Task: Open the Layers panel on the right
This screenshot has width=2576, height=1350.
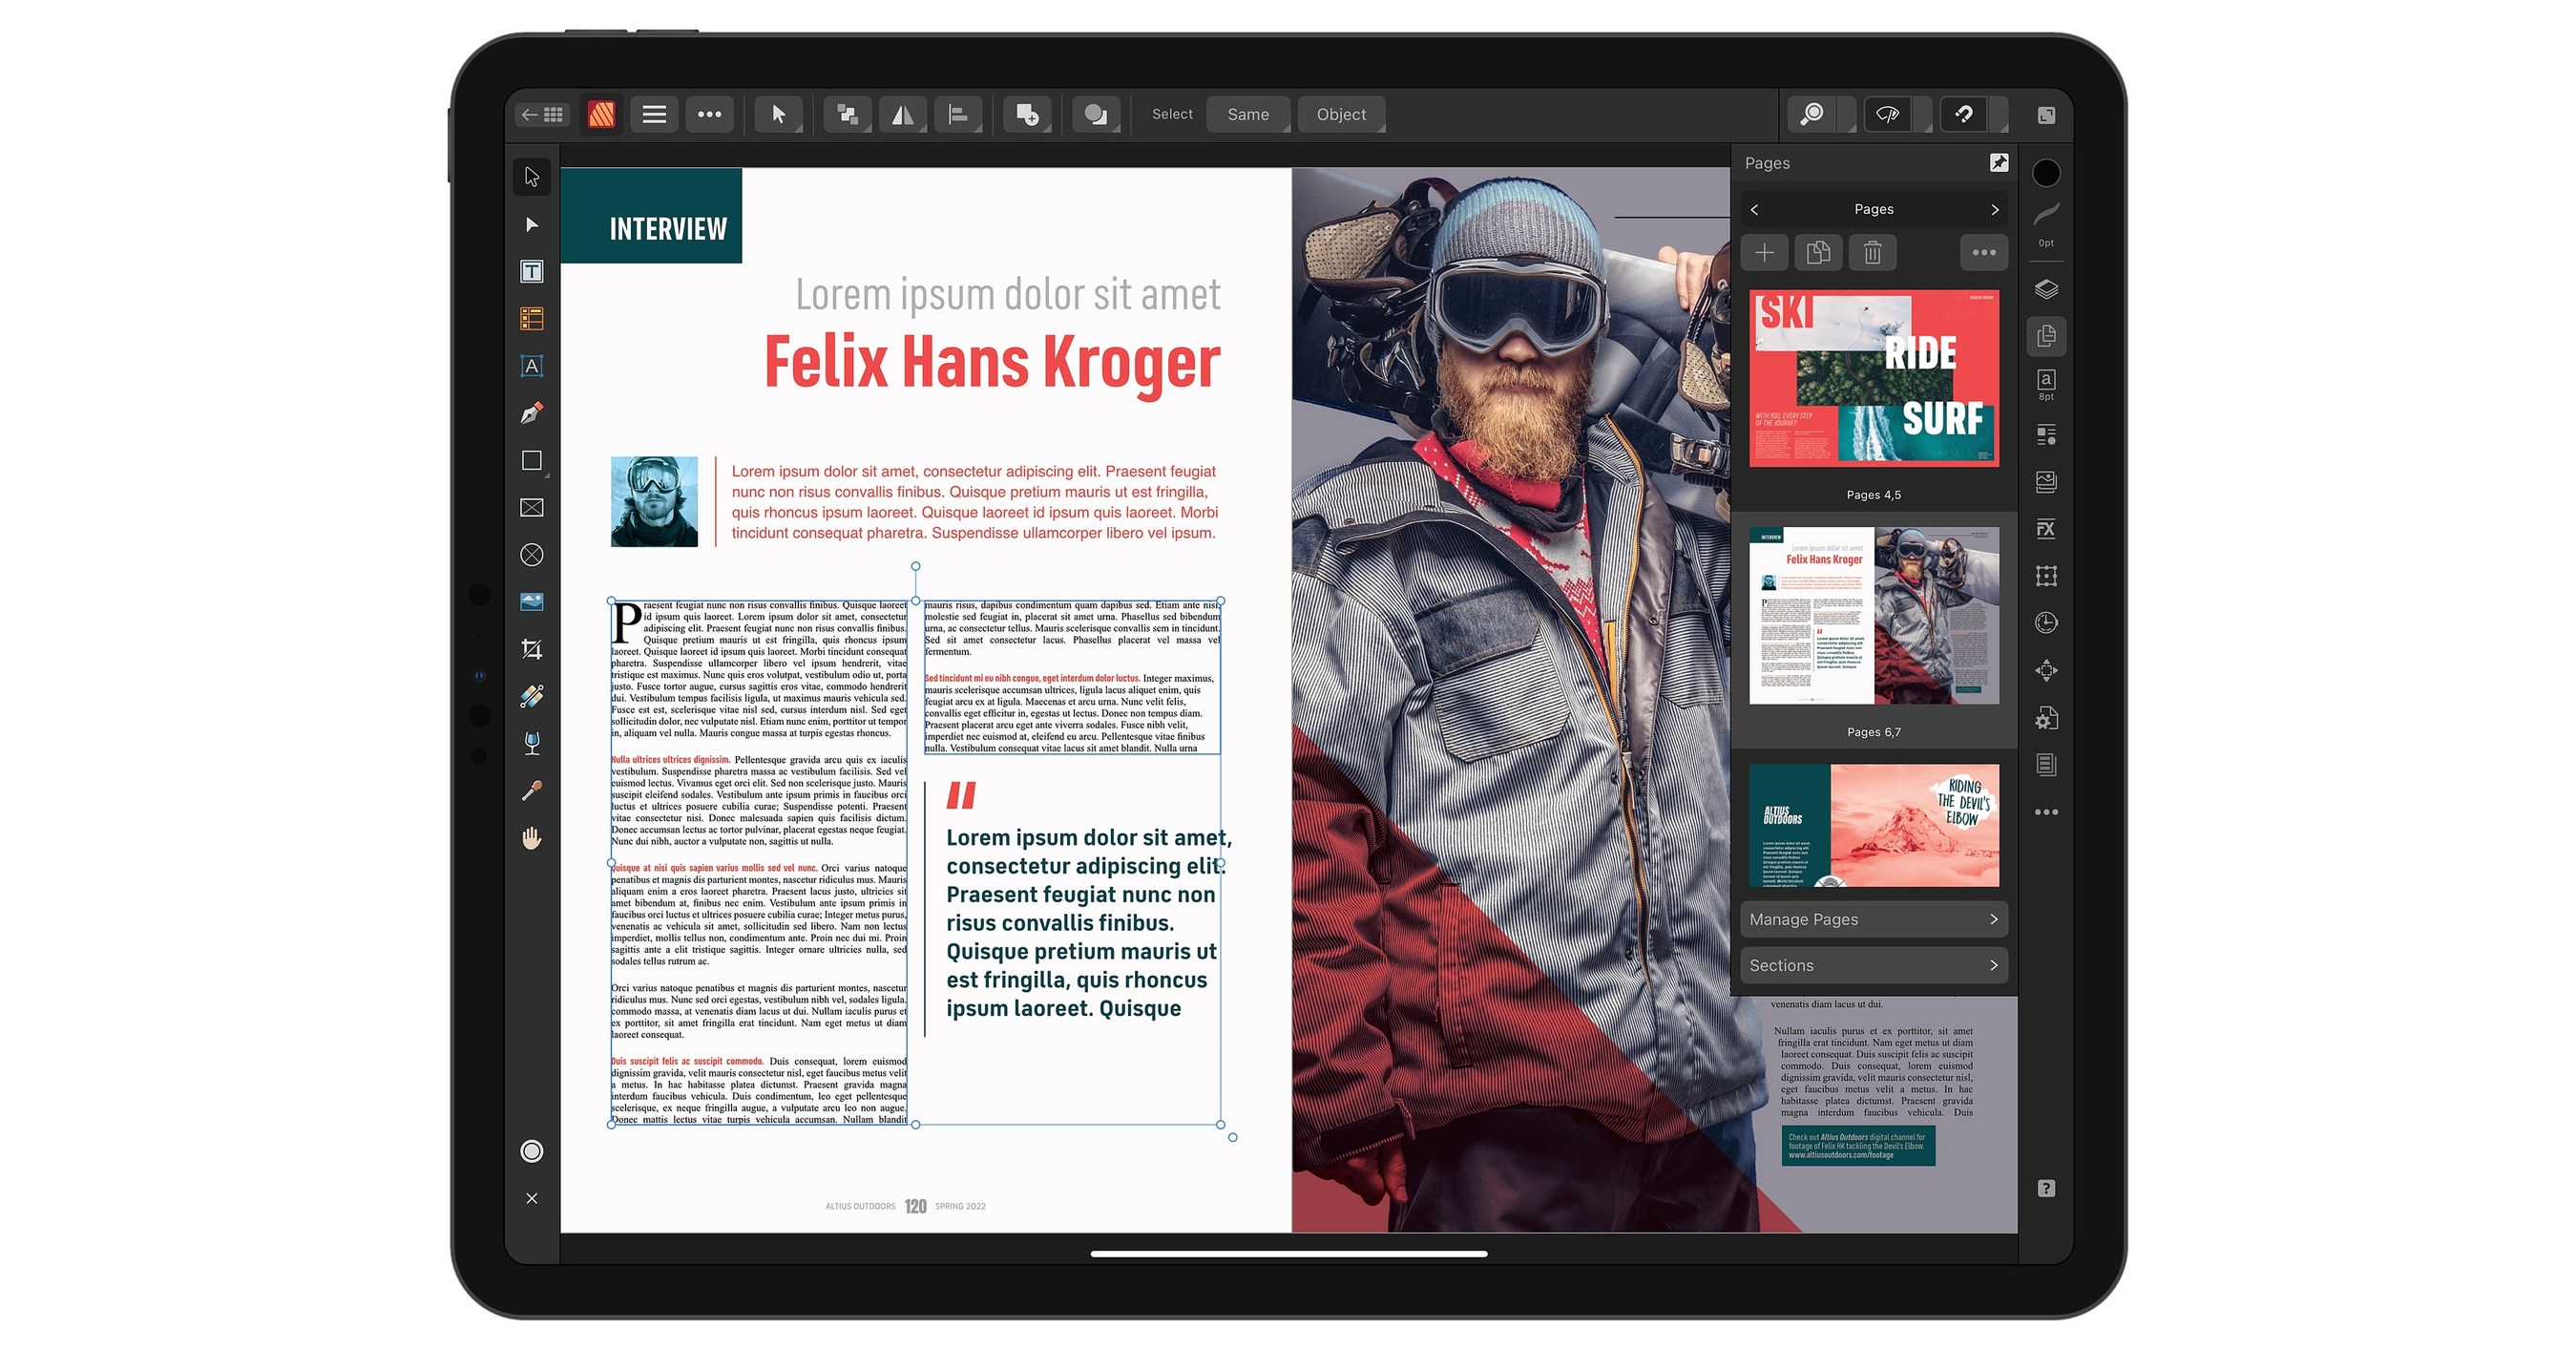Action: [2046, 288]
